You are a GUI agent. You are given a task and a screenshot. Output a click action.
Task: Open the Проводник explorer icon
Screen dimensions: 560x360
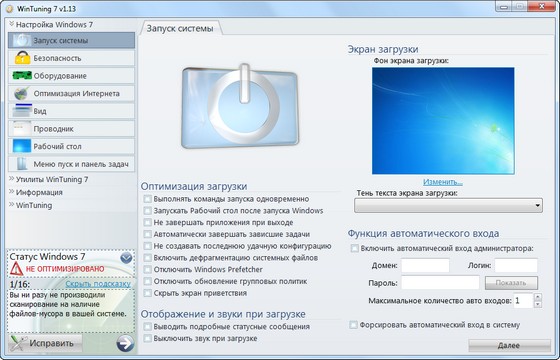22,129
